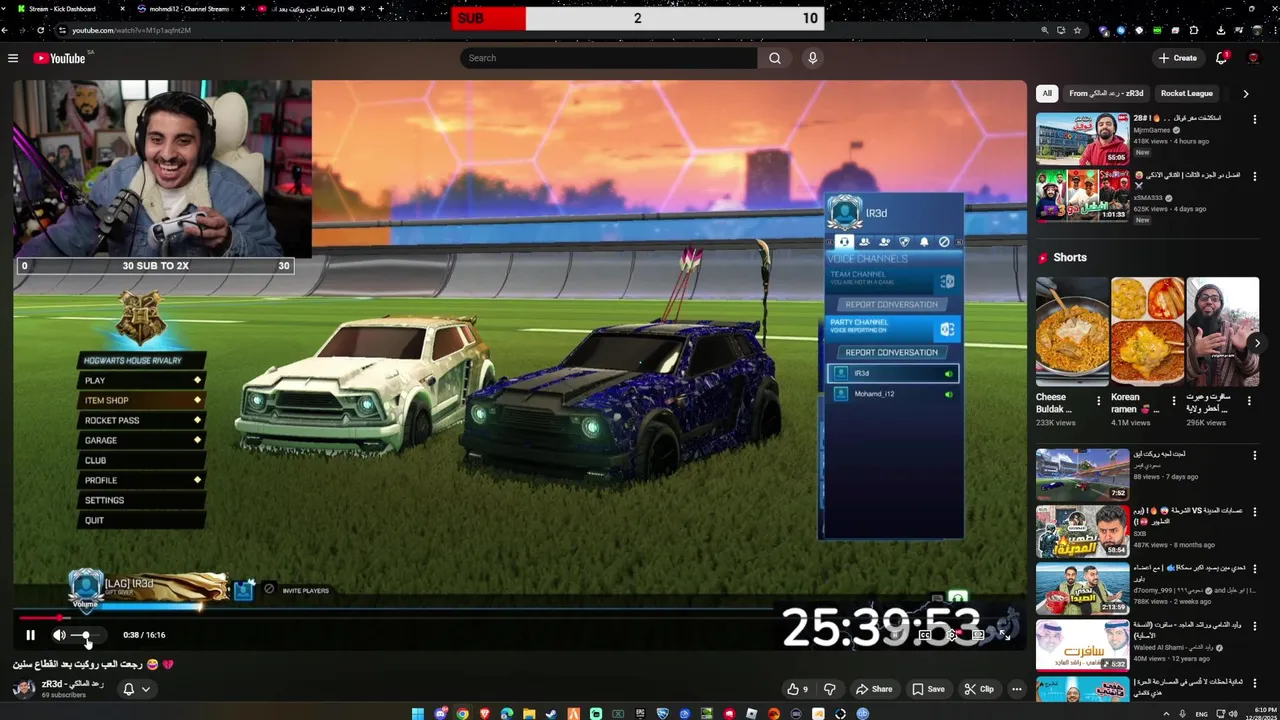
Task: Select the All filter chip
Action: click(x=1047, y=94)
